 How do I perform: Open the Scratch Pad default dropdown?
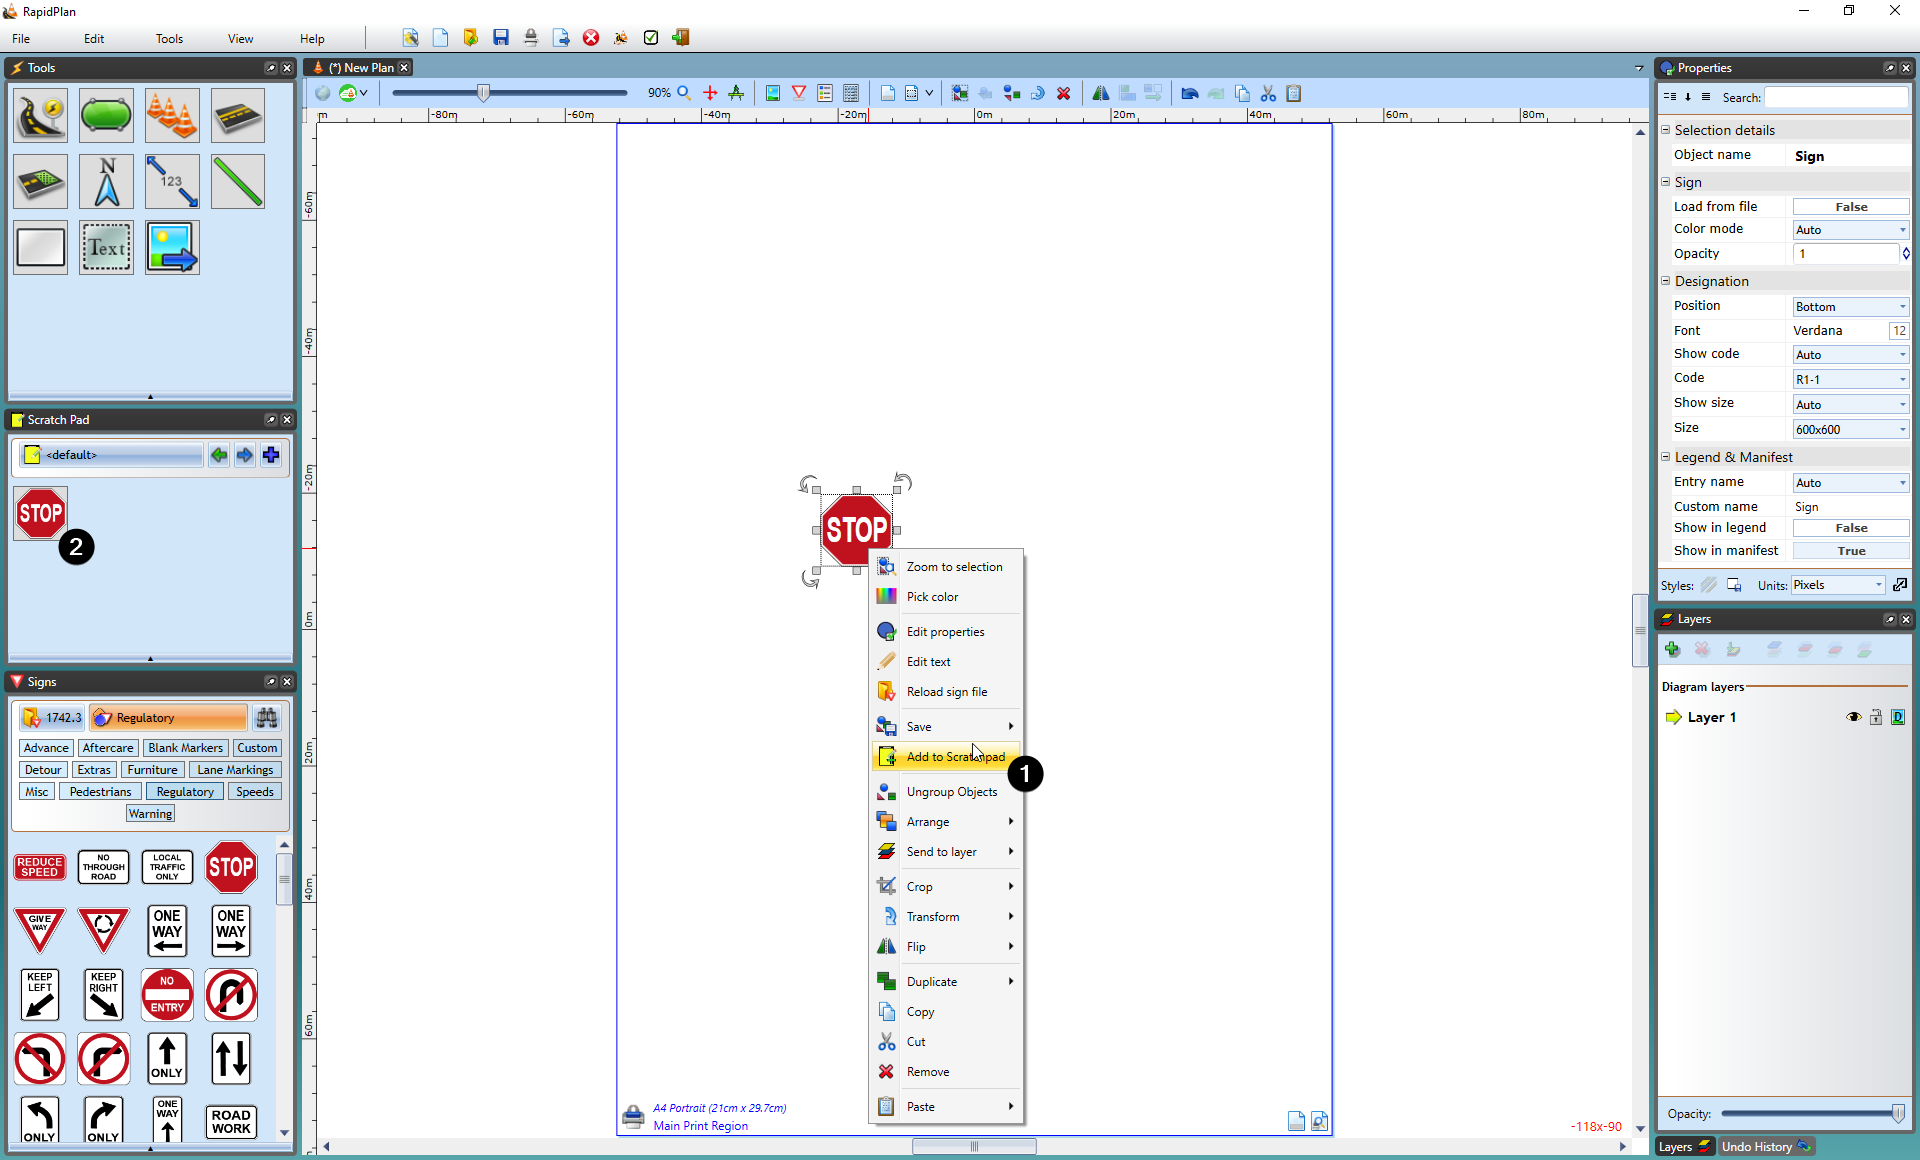point(112,455)
